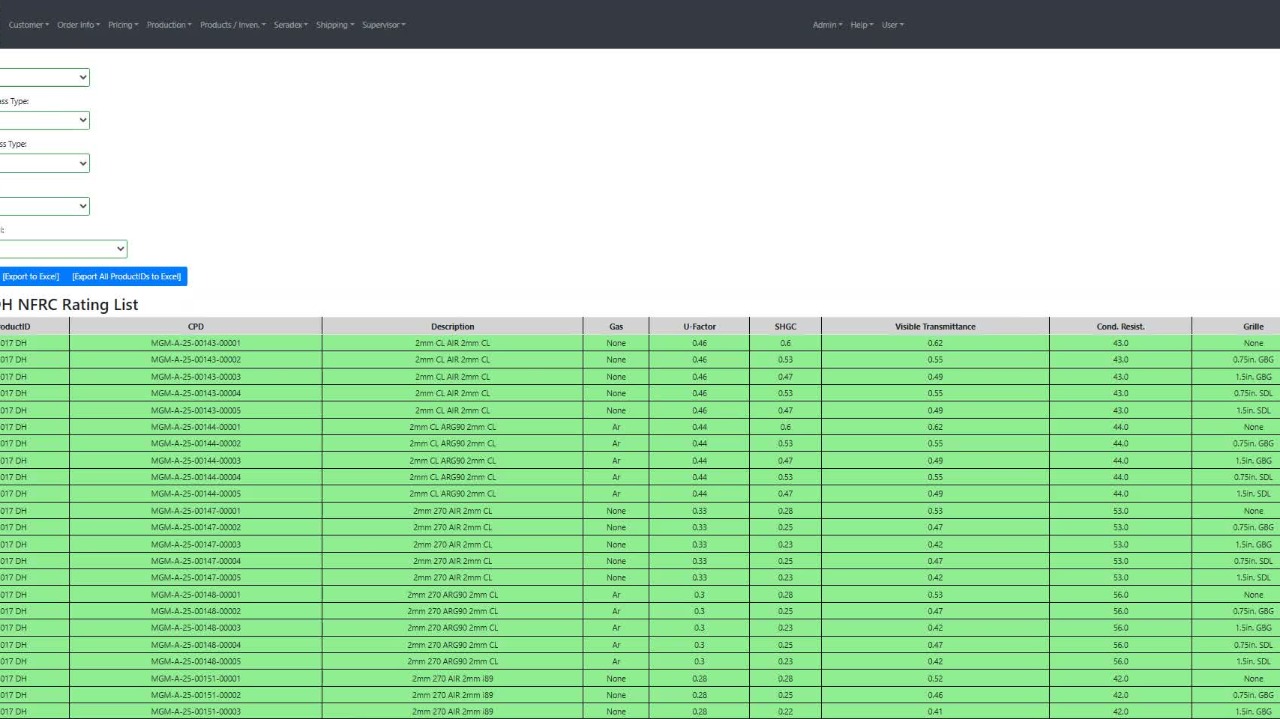Open the widest dropdown above the export buttons
The width and height of the screenshot is (1280, 719).
point(63,249)
